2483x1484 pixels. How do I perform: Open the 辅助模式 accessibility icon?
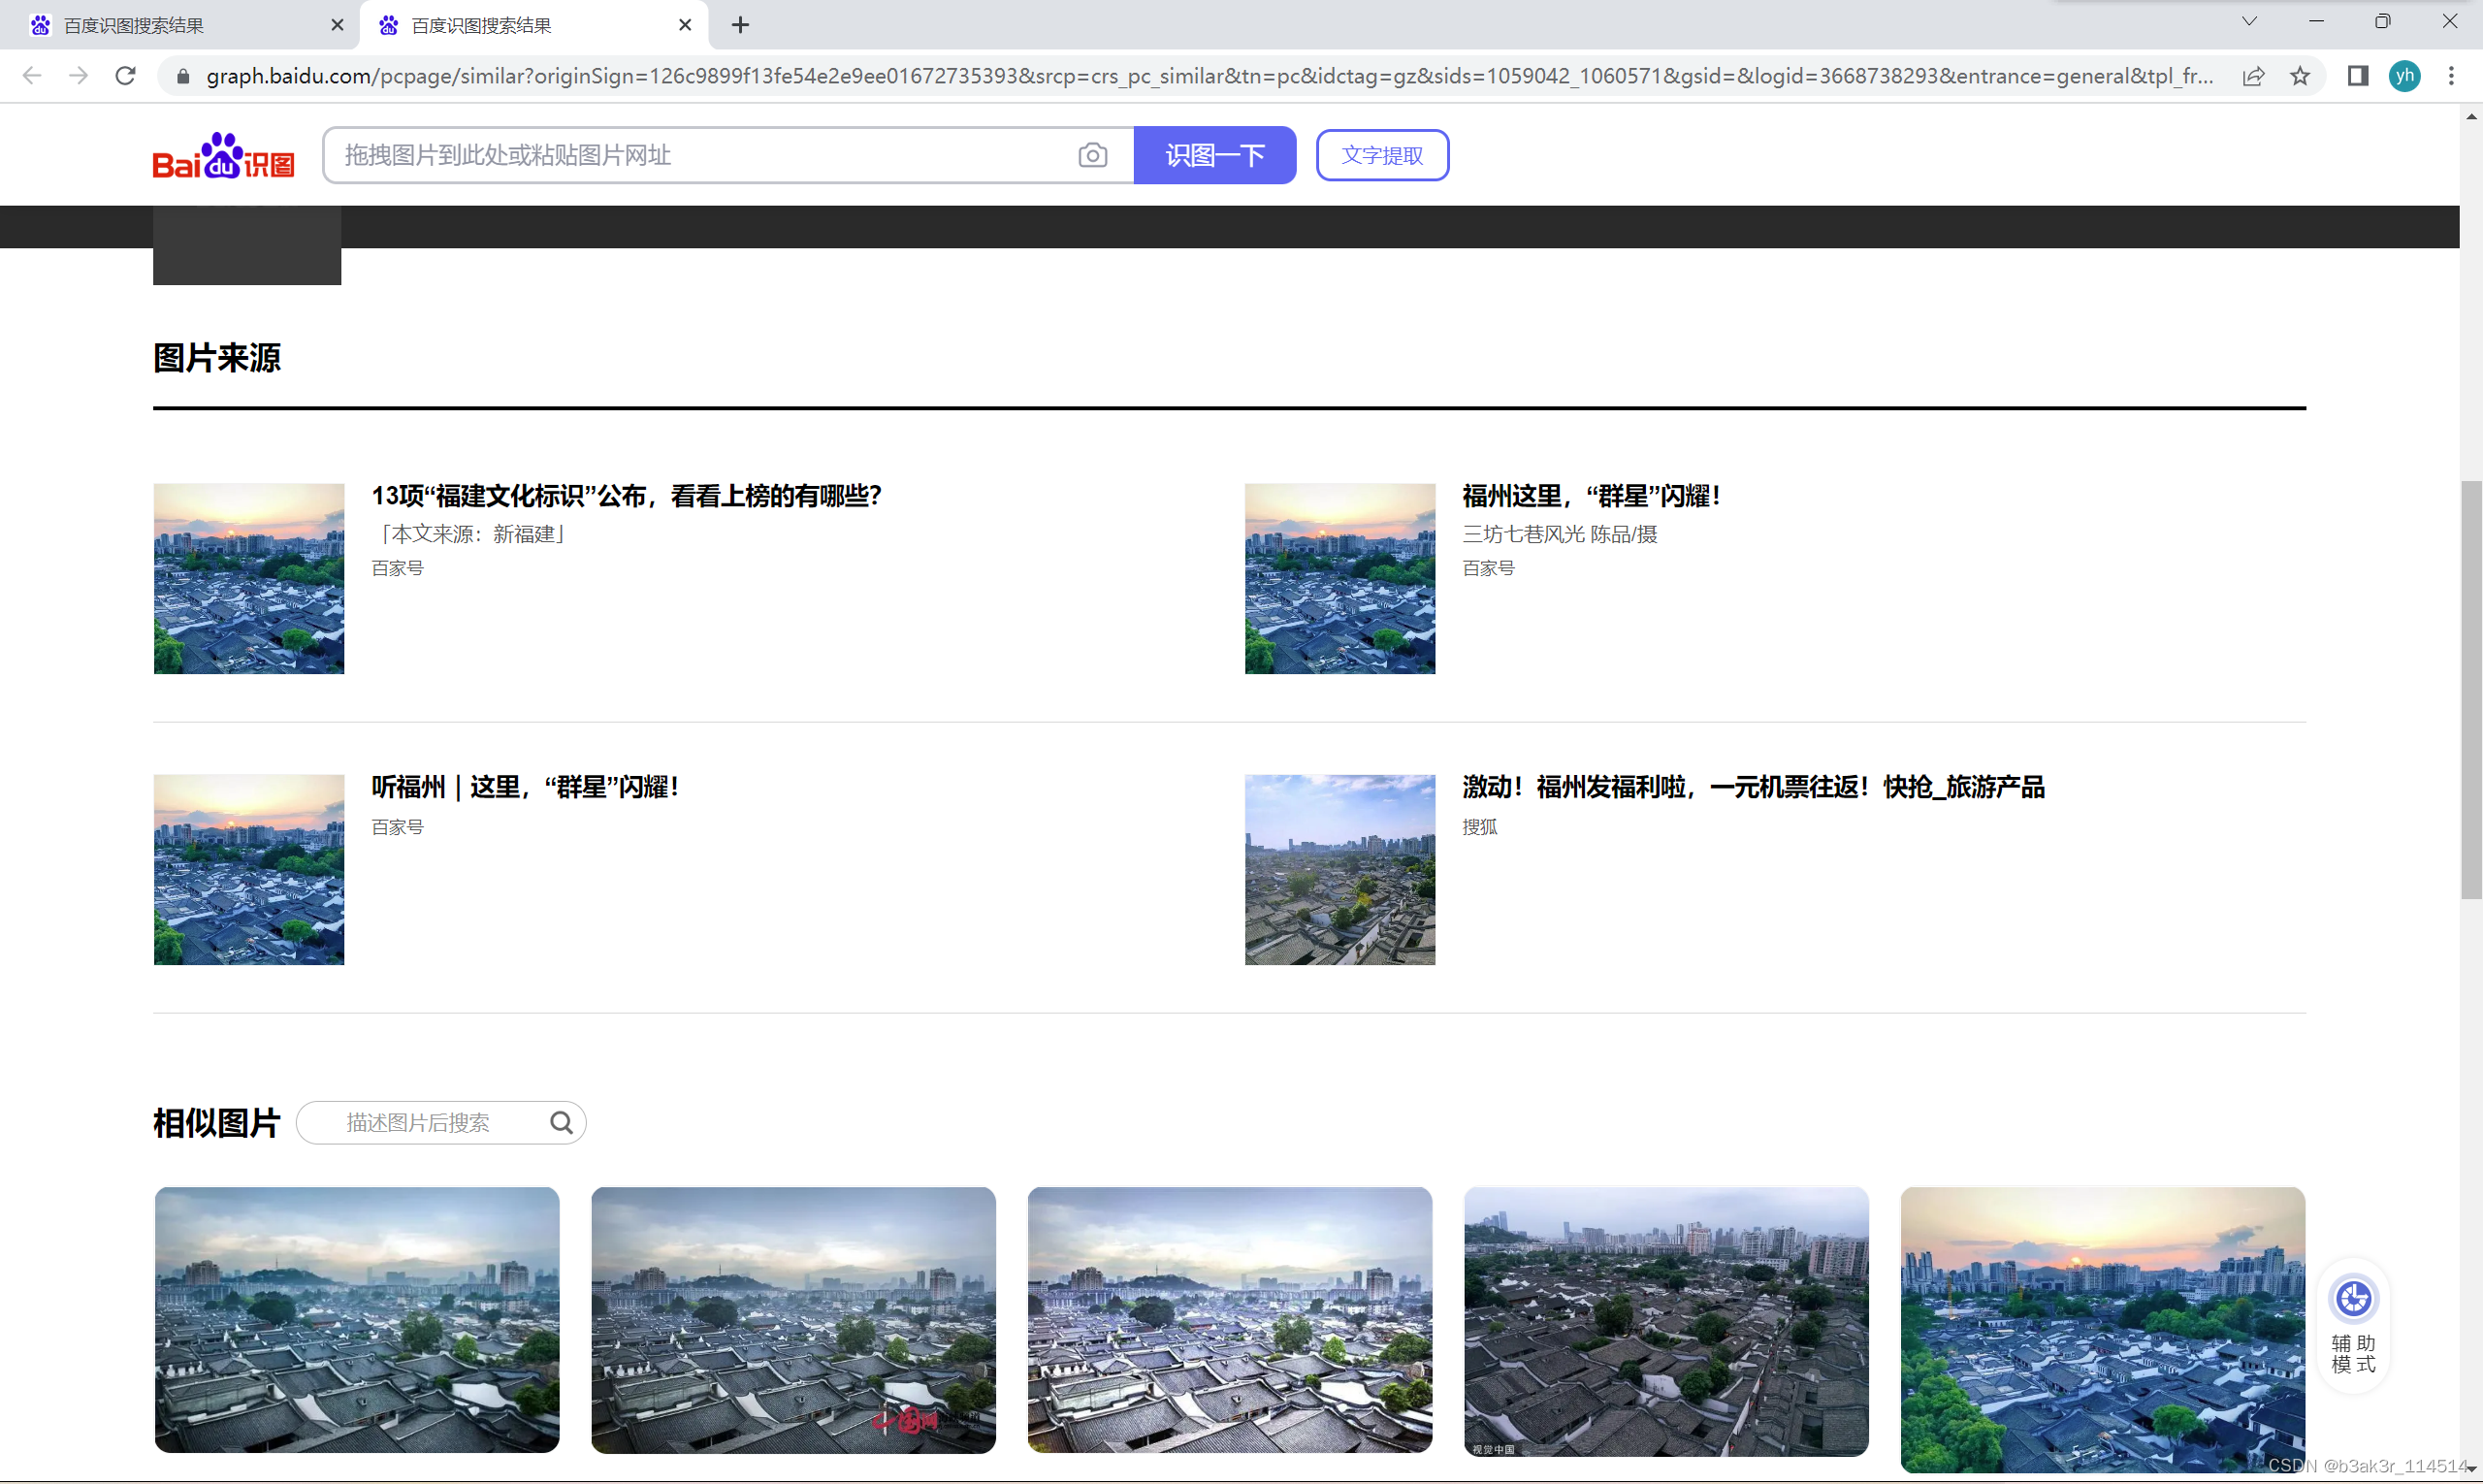[x=2353, y=1299]
